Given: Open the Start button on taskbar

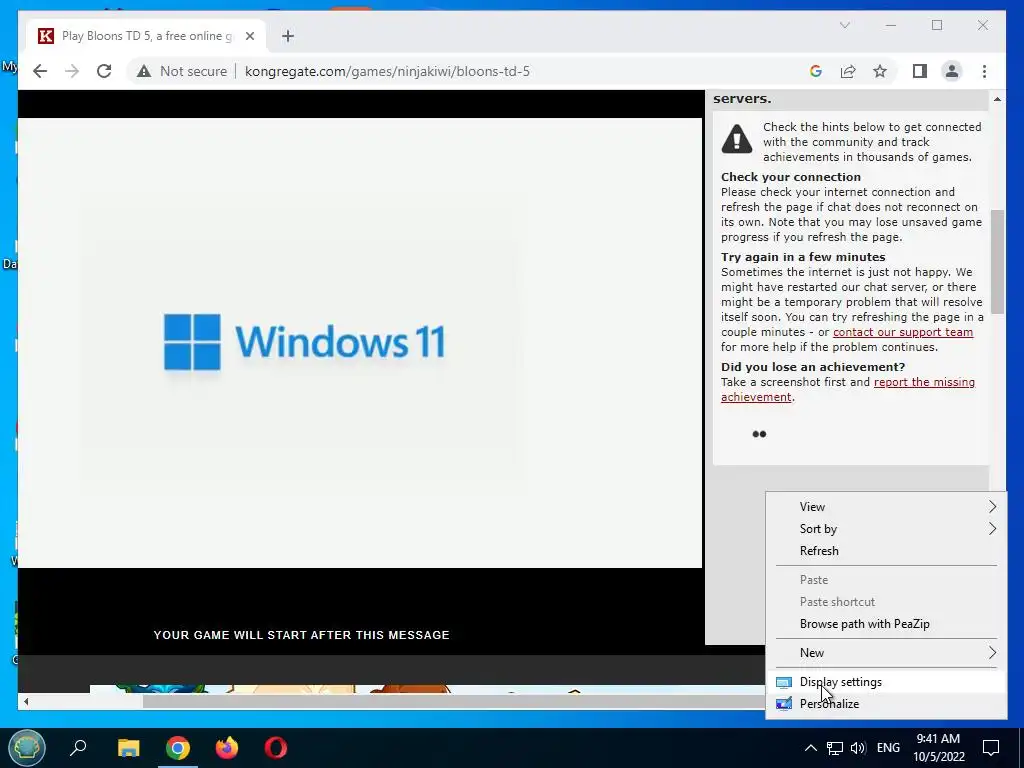Looking at the screenshot, I should [26, 748].
